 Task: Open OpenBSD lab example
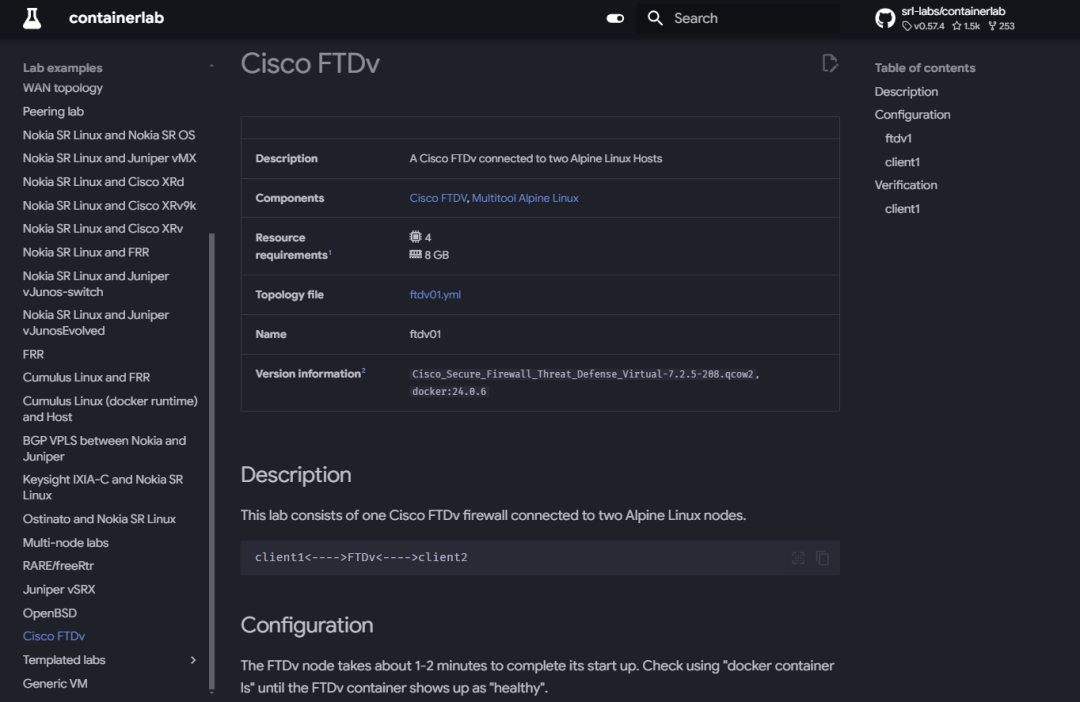coord(50,613)
